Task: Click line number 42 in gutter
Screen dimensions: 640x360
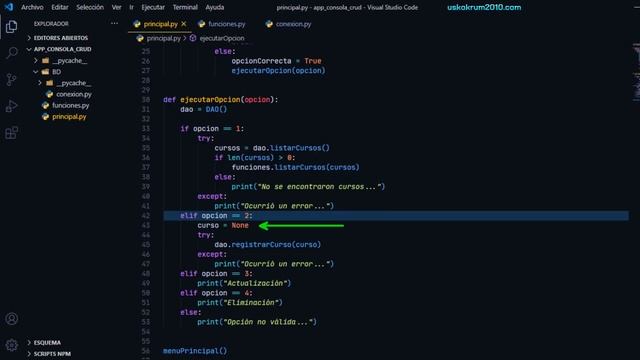Action: pyautogui.click(x=146, y=216)
